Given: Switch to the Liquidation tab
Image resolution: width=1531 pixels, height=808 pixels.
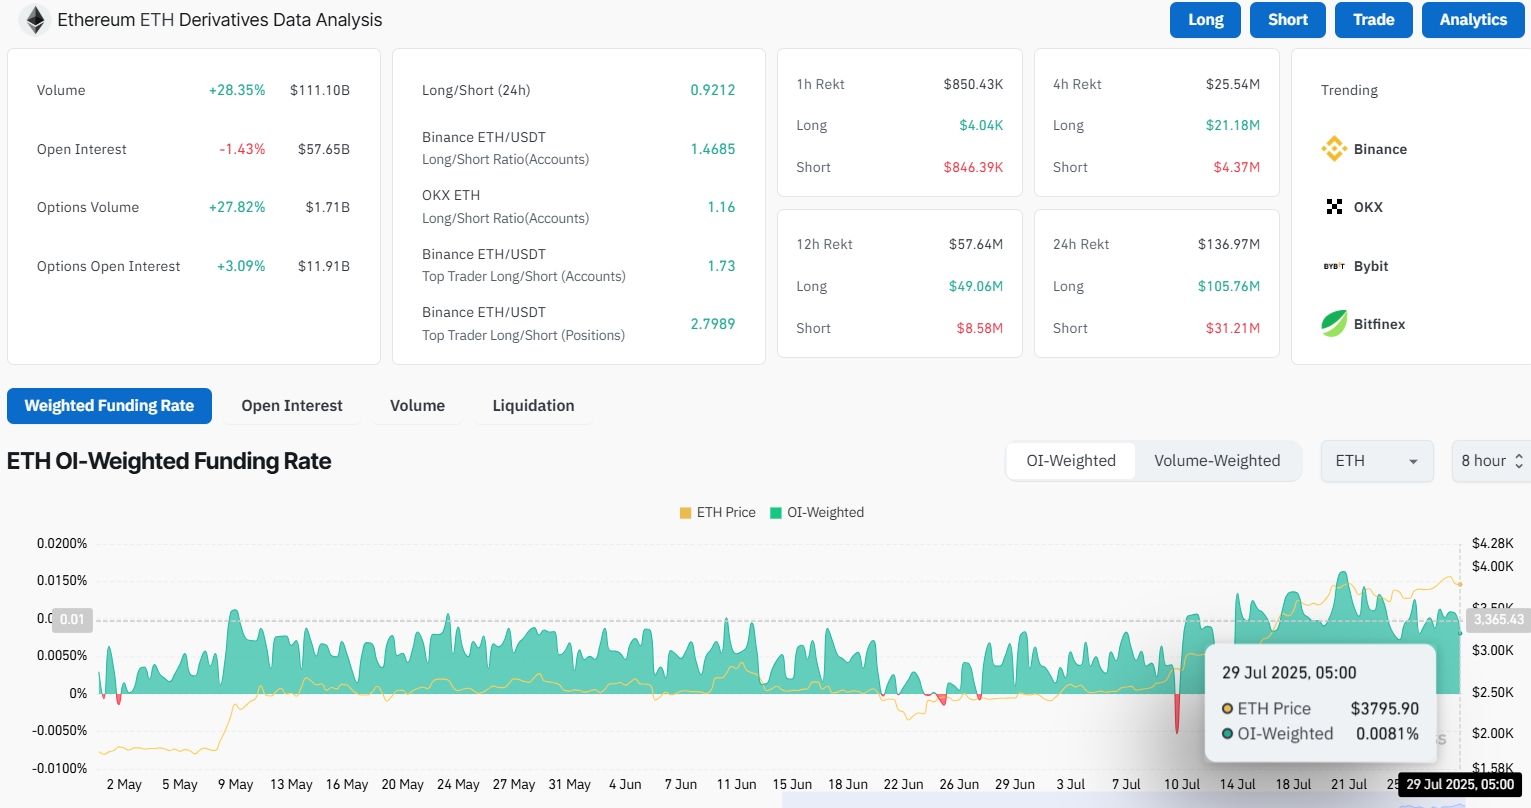Looking at the screenshot, I should tap(533, 406).
